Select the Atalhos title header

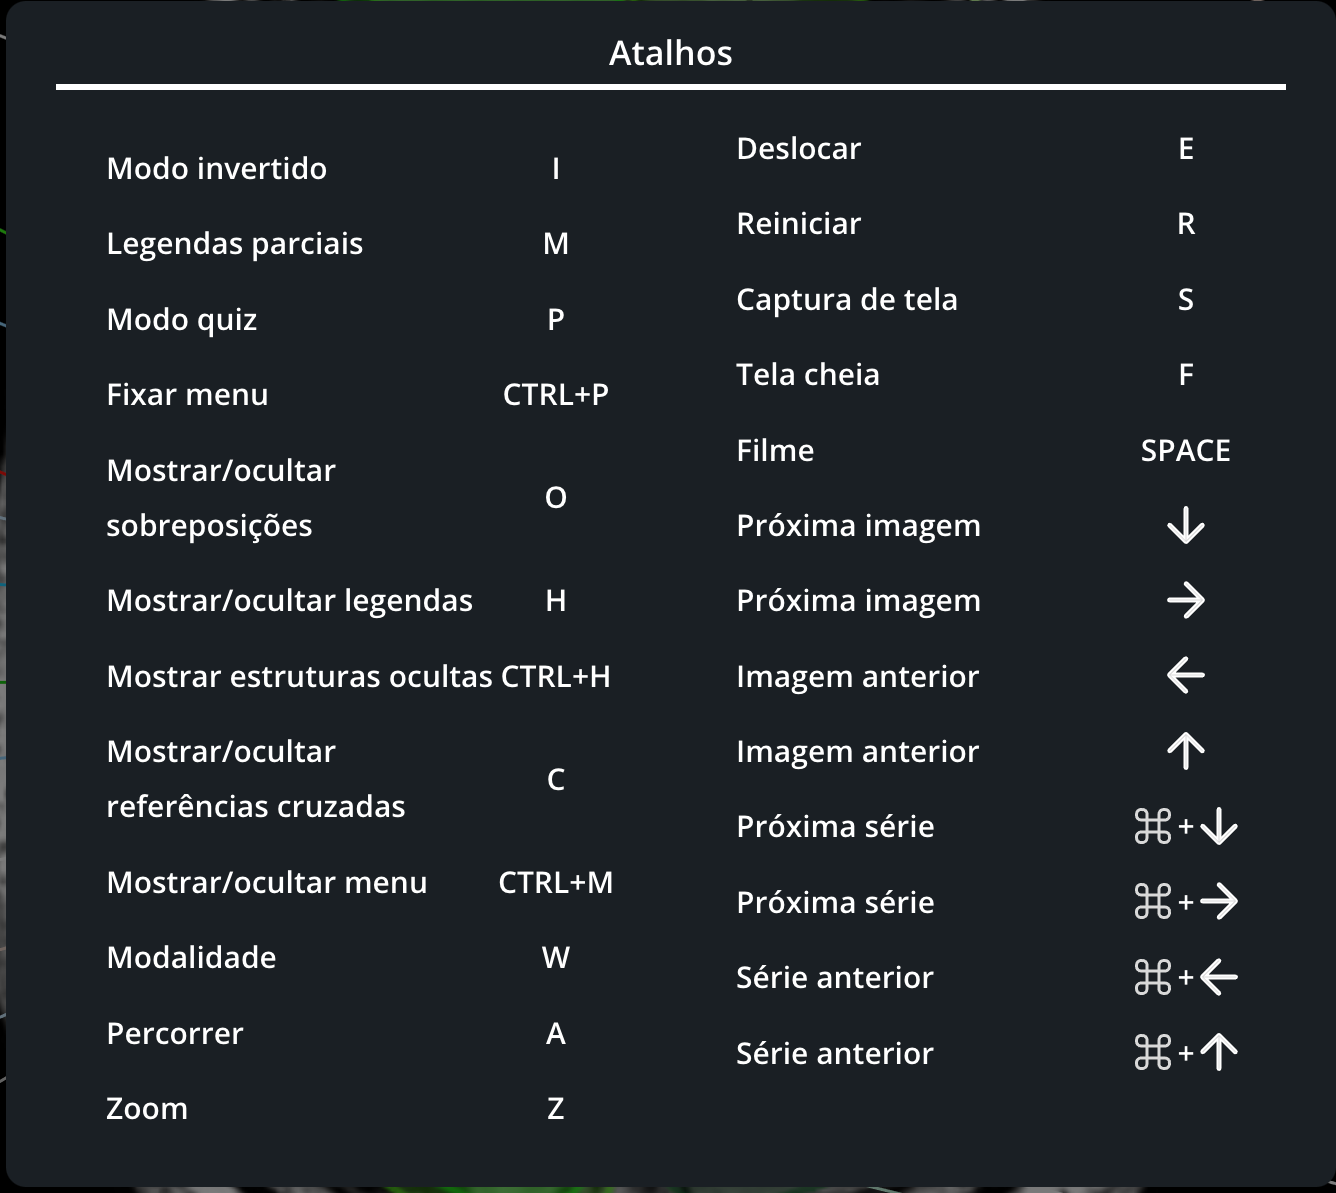click(x=671, y=53)
